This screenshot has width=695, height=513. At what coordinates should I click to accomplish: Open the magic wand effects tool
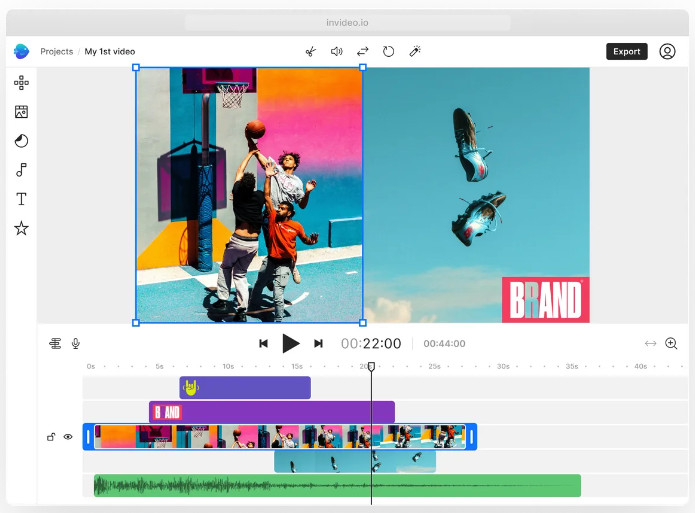click(415, 51)
